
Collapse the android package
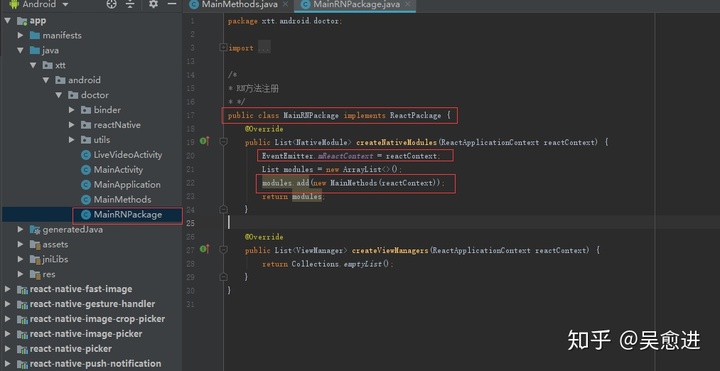[x=46, y=80]
